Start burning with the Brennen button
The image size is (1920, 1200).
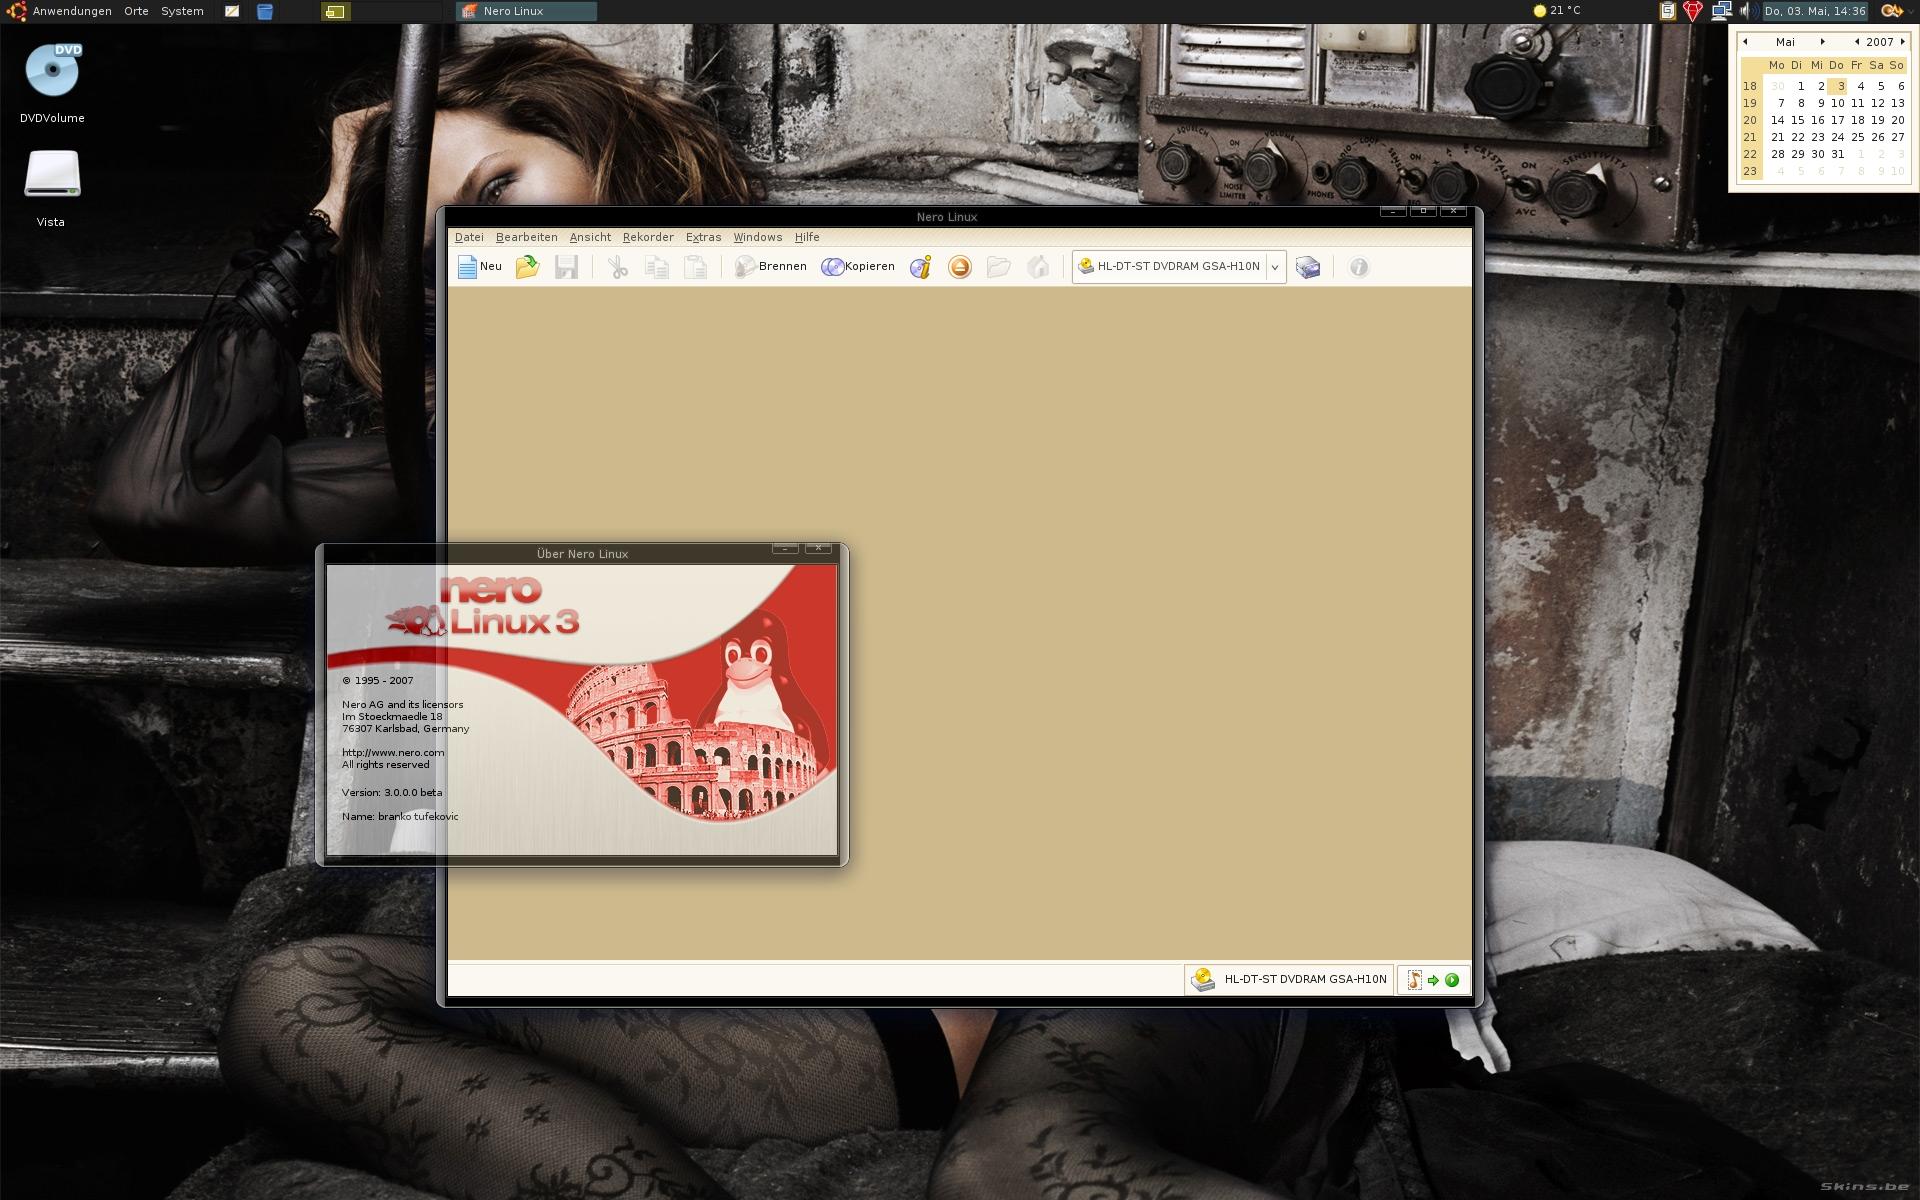(x=770, y=267)
